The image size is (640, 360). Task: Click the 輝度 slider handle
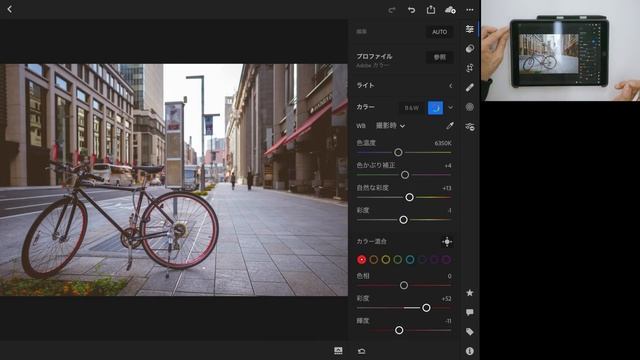(399, 330)
